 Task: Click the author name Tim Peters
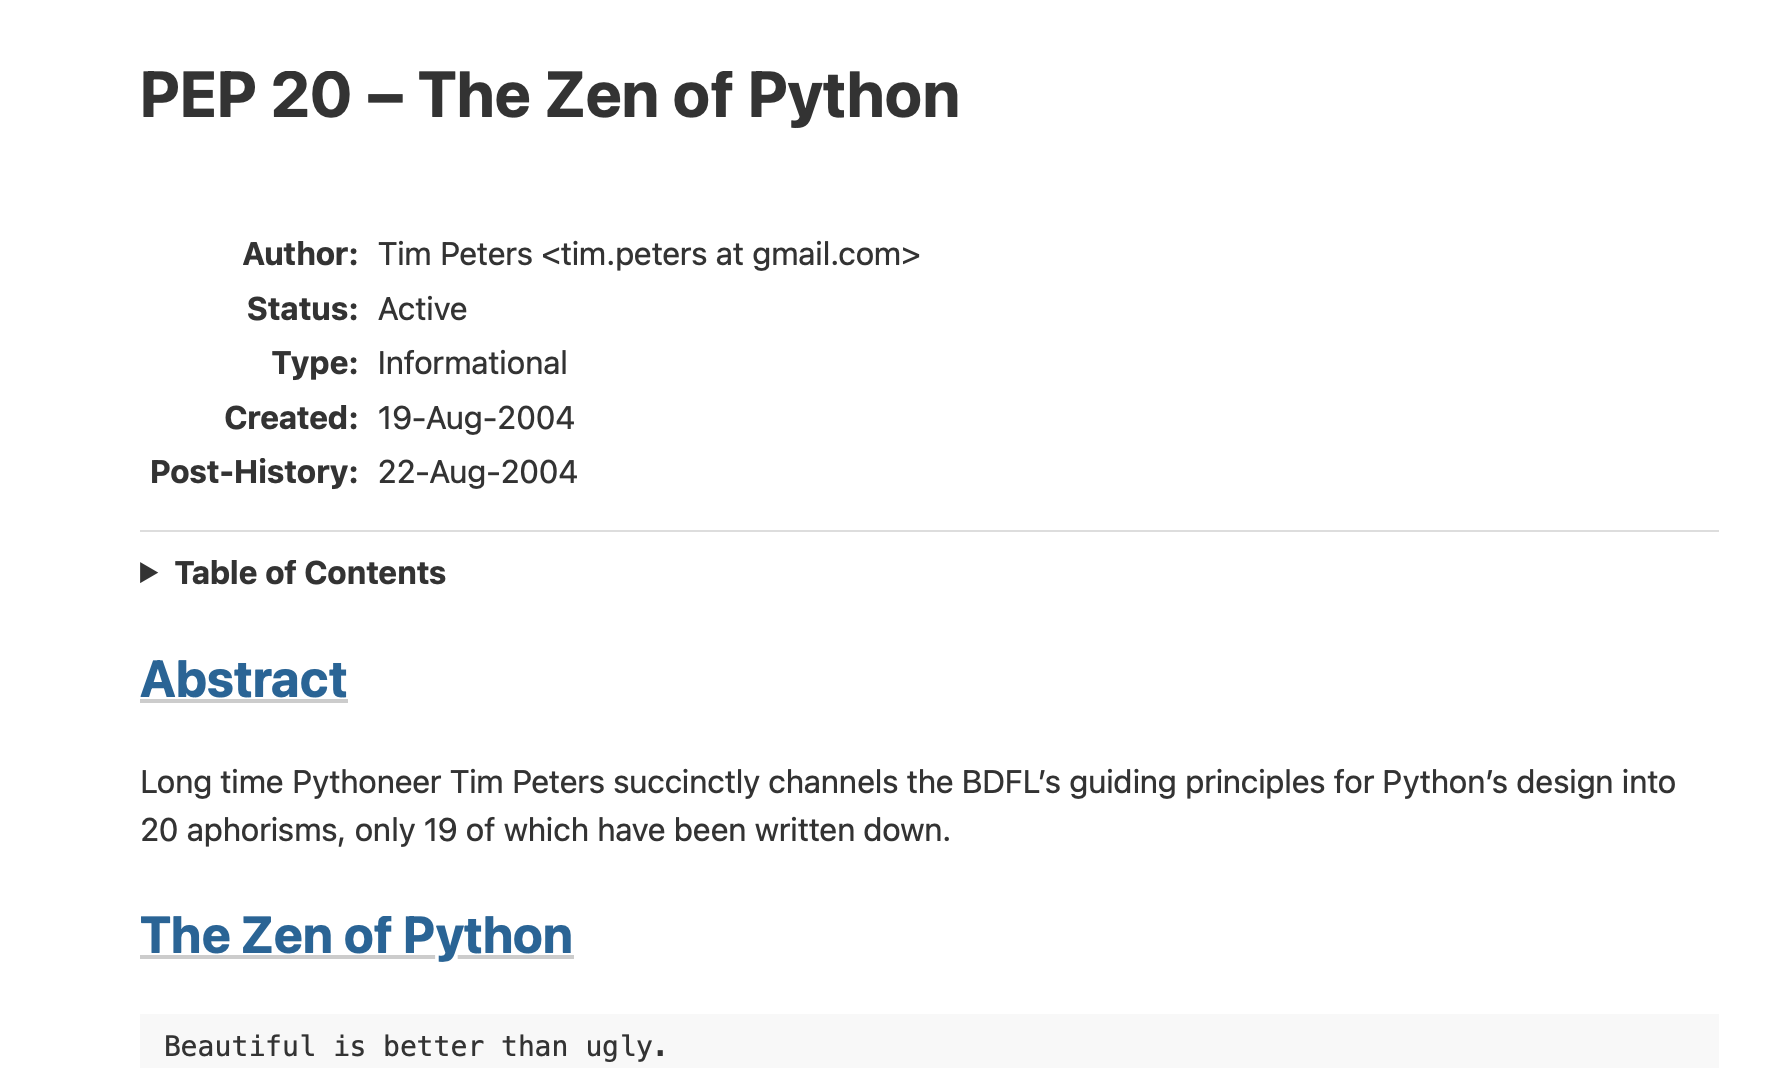pyautogui.click(x=455, y=254)
